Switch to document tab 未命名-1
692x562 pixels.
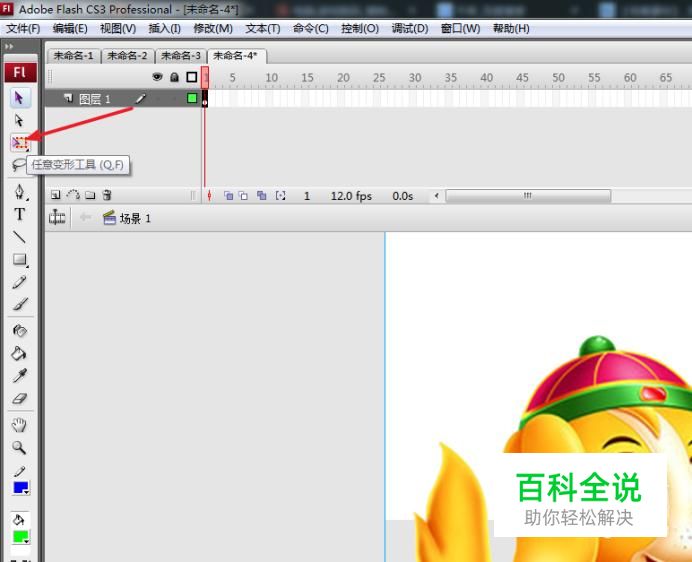pos(74,56)
